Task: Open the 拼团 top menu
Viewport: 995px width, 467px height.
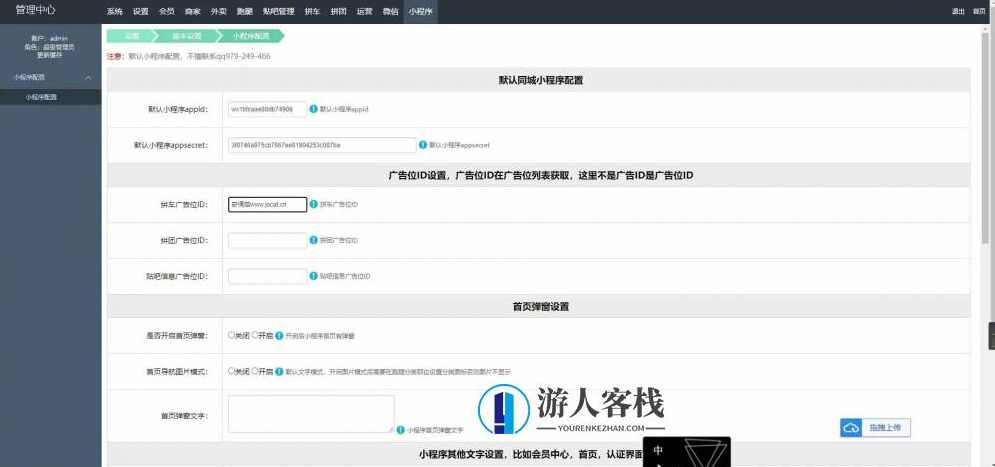Action: coord(338,11)
